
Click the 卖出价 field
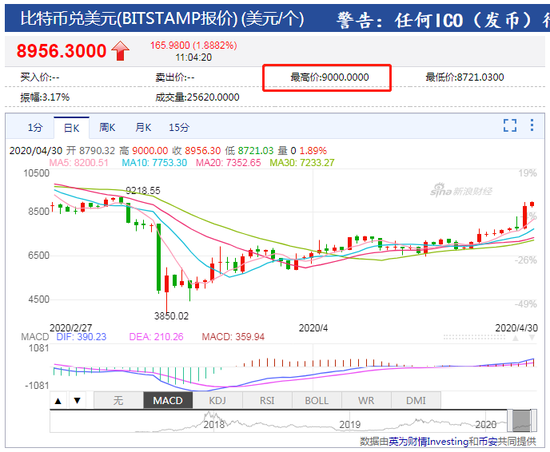coord(175,77)
